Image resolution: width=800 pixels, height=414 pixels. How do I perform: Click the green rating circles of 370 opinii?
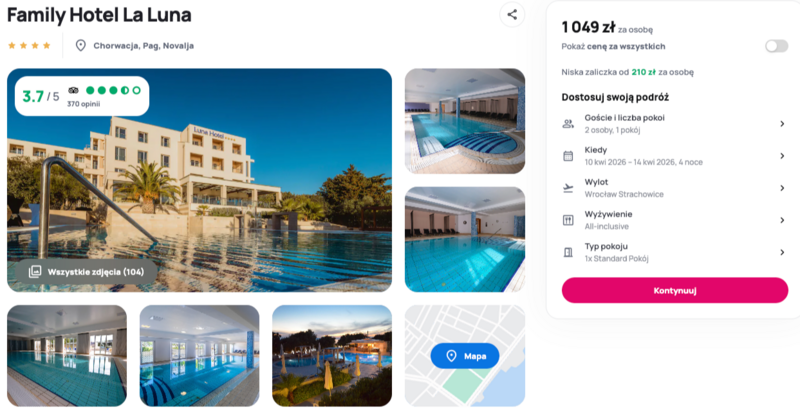tap(113, 90)
